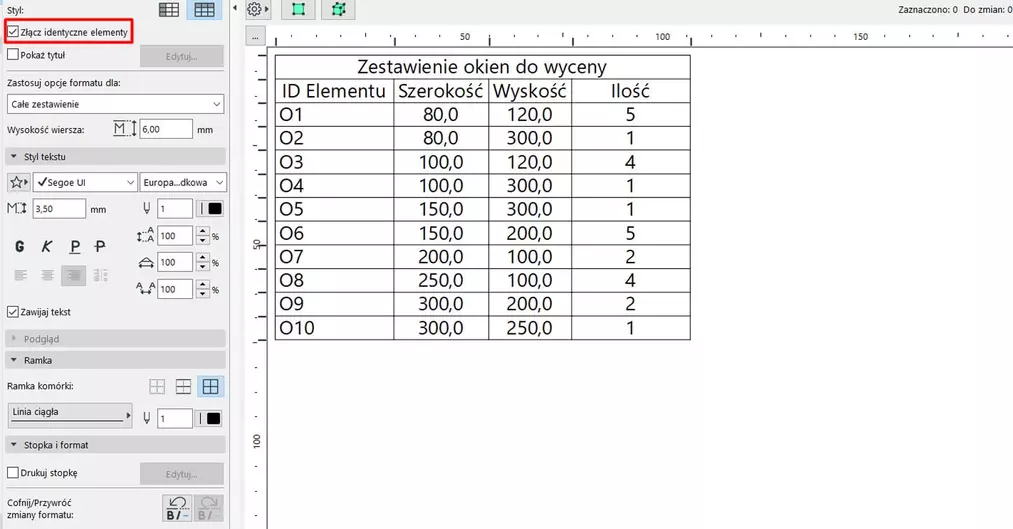Viewport: 1013px width, 529px height.
Task: Redo the last format change
Action: pos(208,508)
